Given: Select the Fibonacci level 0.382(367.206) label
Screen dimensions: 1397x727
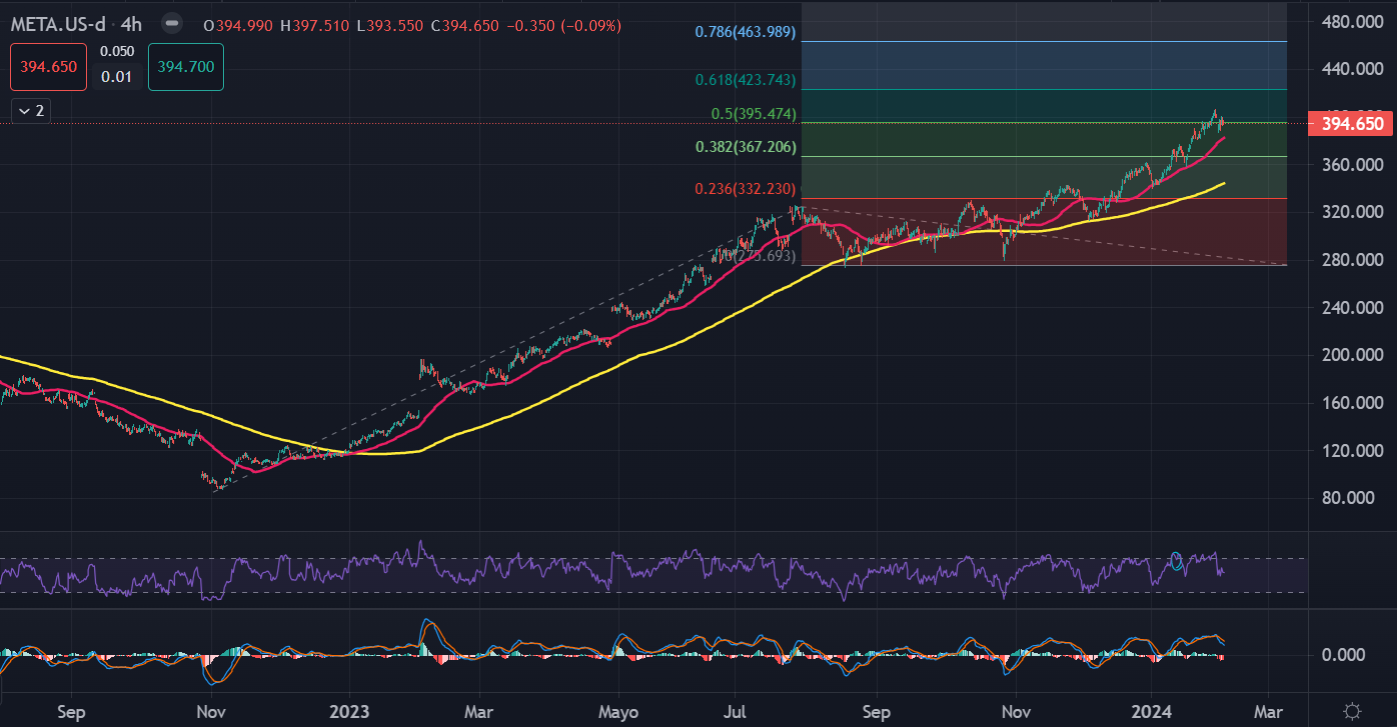Looking at the screenshot, I should point(746,147).
